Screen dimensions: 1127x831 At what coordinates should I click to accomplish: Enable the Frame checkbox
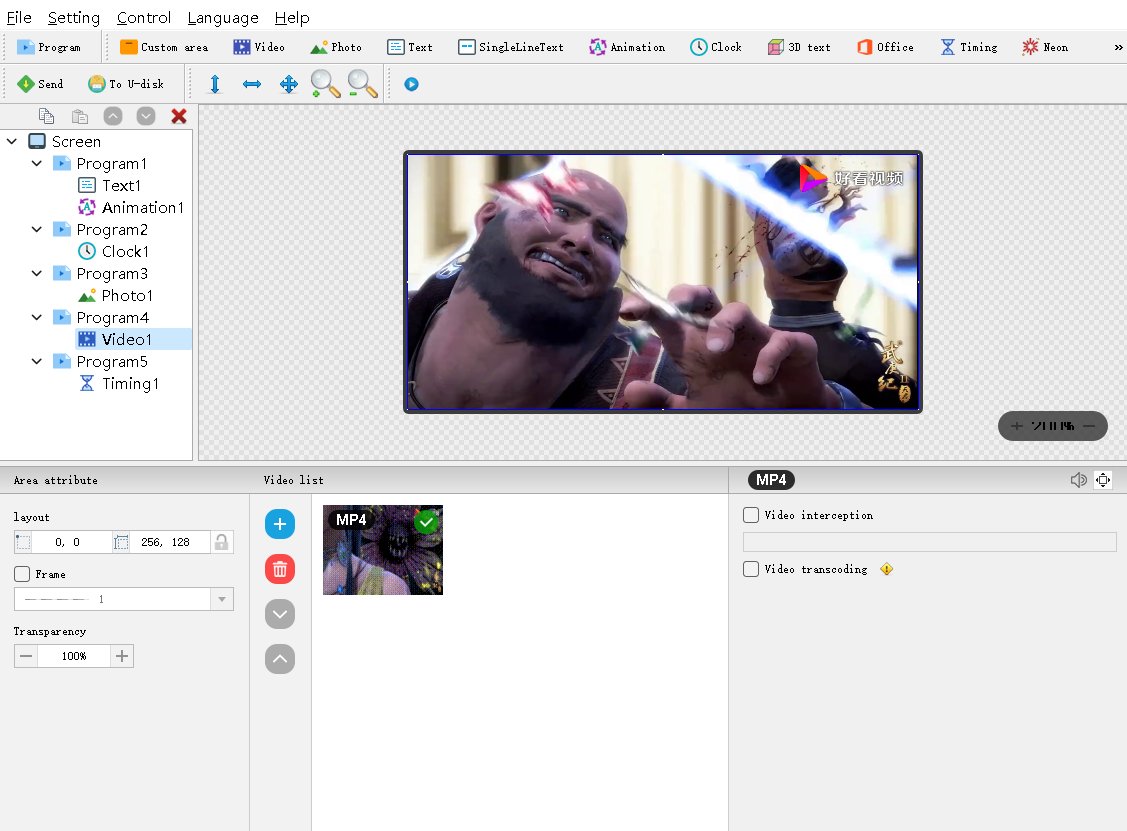tap(22, 574)
